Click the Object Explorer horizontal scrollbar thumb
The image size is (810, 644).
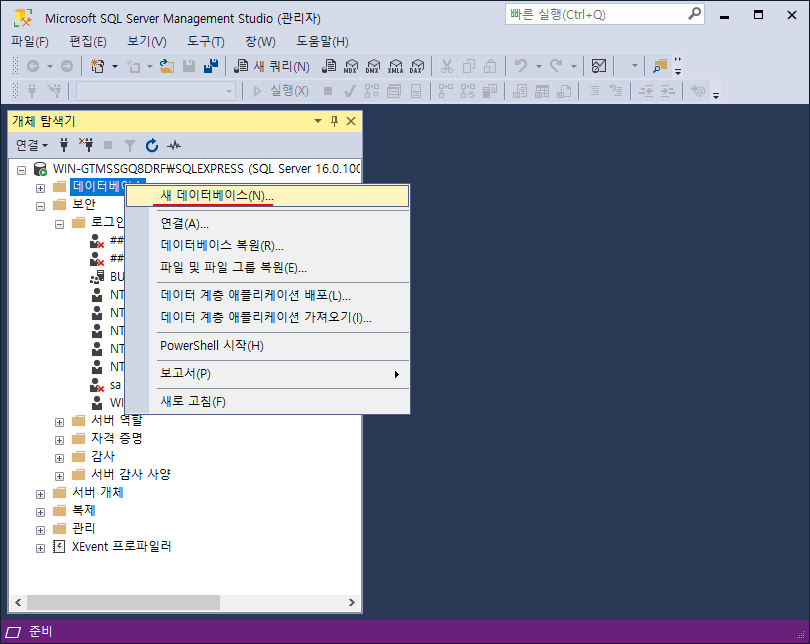[x=123, y=602]
